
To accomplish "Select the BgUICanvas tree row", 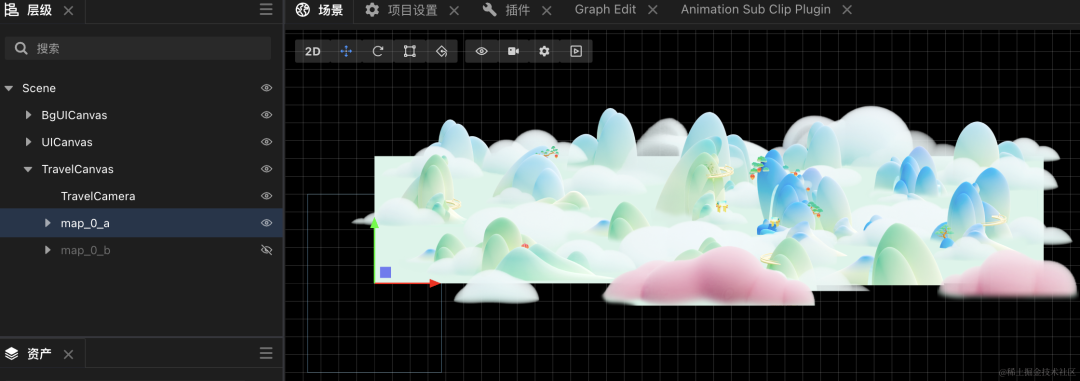I will (141, 115).
